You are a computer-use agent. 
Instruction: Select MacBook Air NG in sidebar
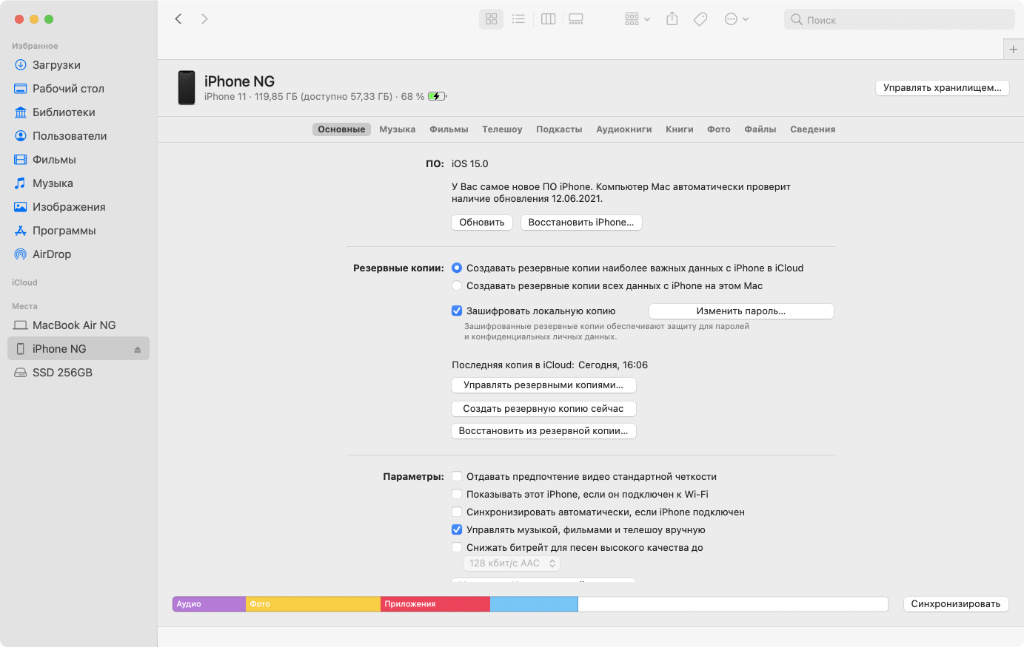point(74,325)
